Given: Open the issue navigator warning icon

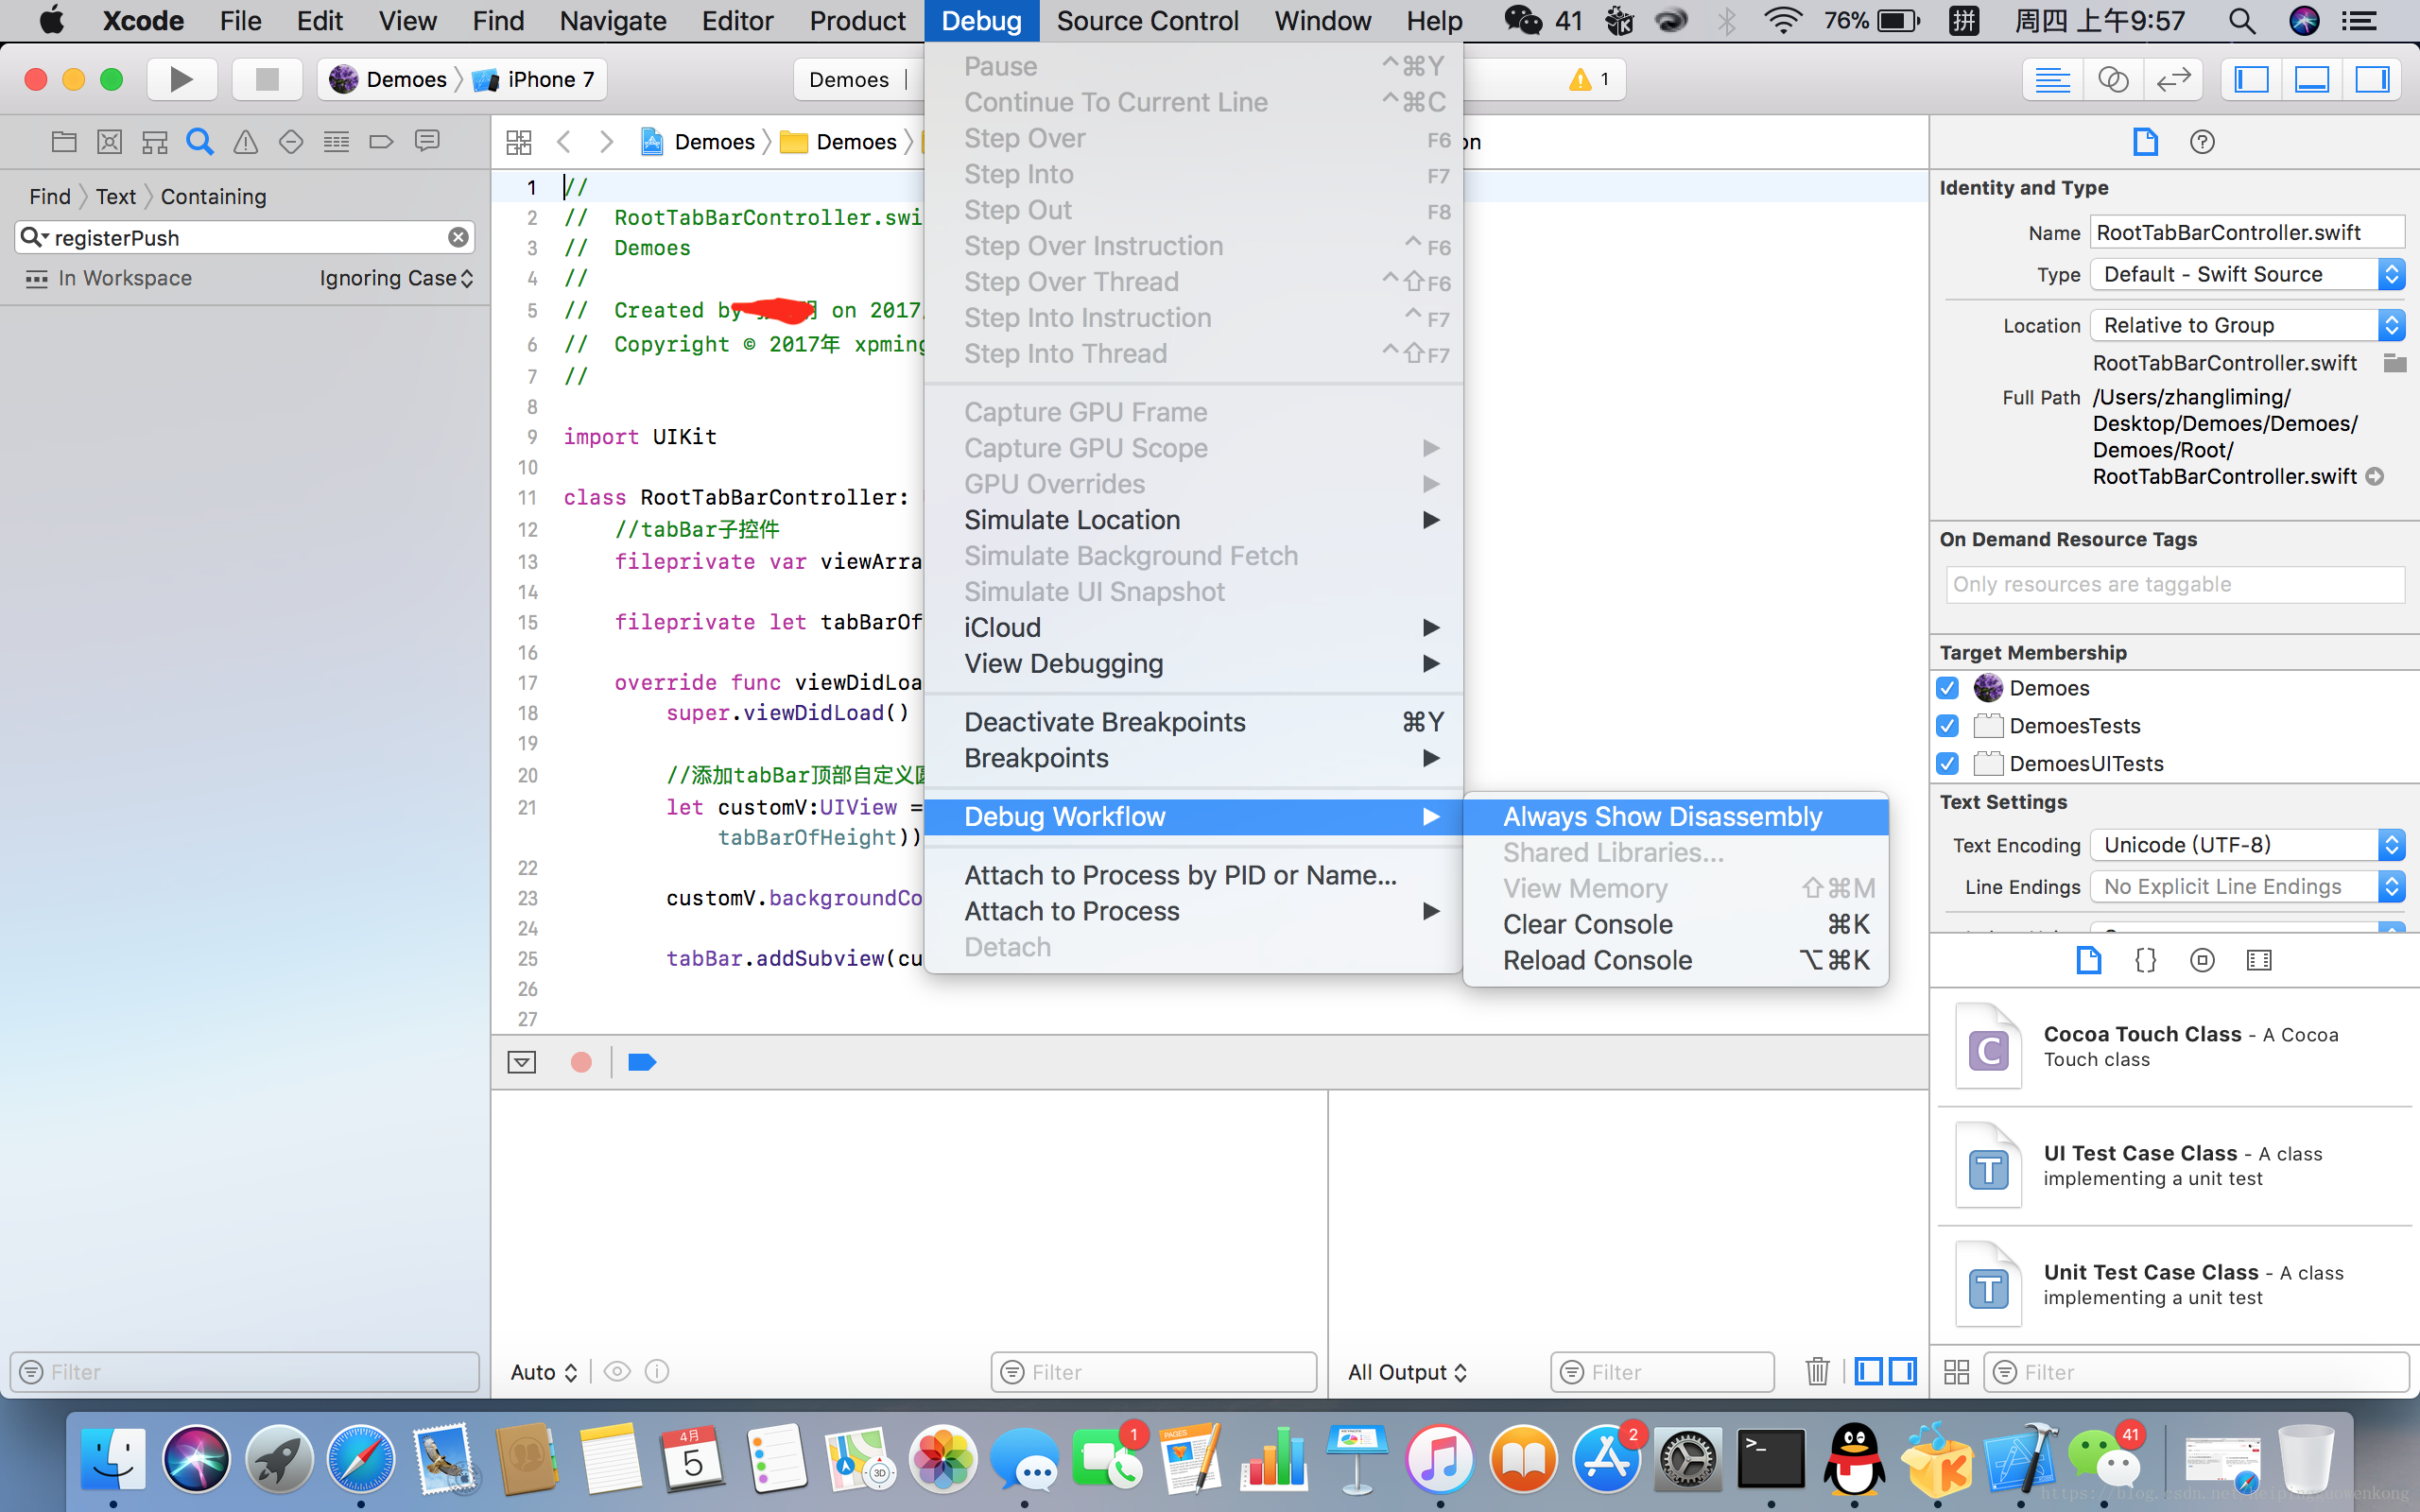Looking at the screenshot, I should tap(245, 141).
